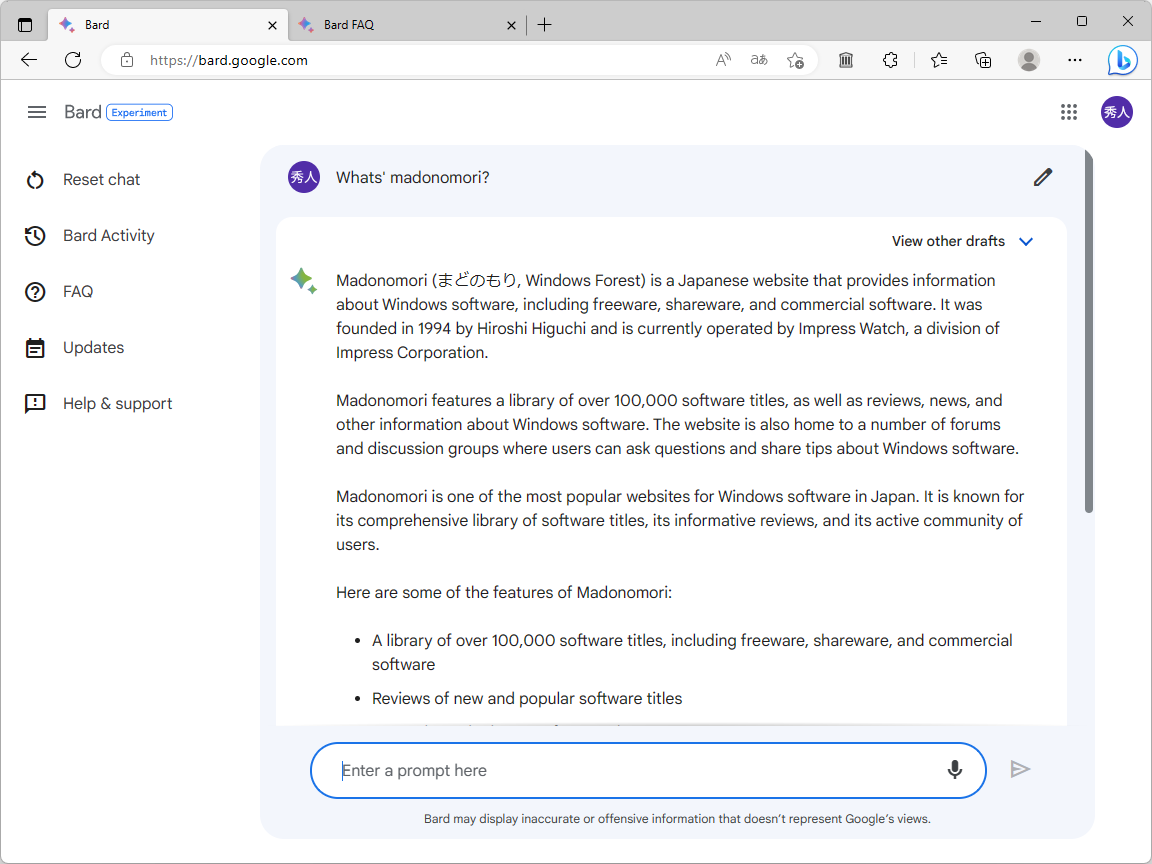Open the Google account avatar

(1116, 112)
